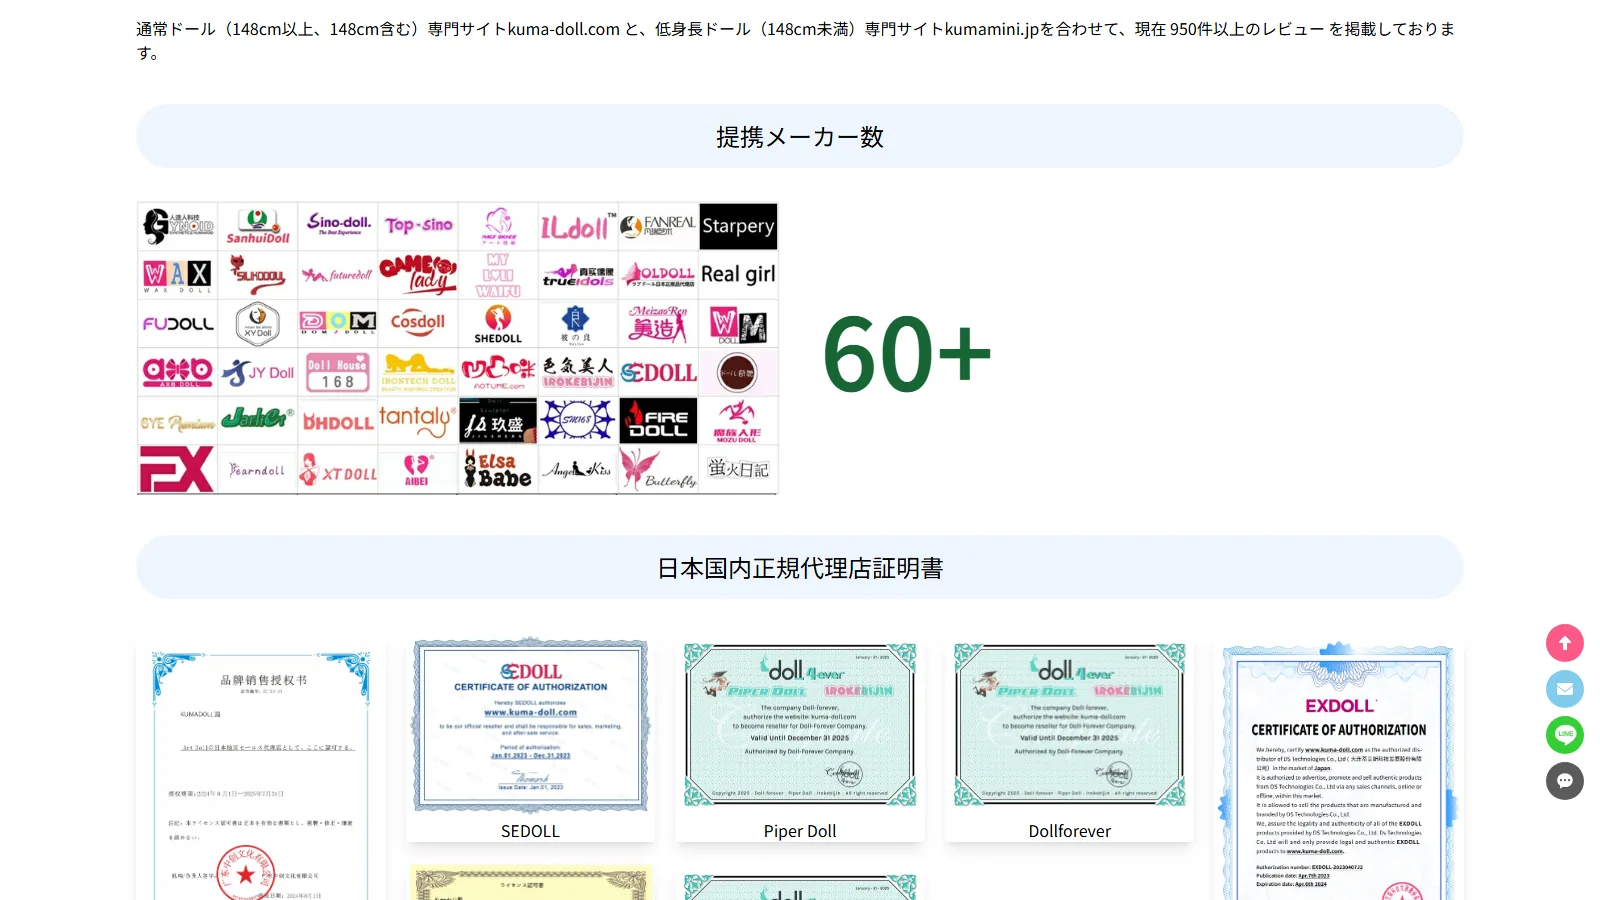Viewport: 1600px width, 900px height.
Task: Click the Elsa Babe brand logo
Action: point(498,469)
